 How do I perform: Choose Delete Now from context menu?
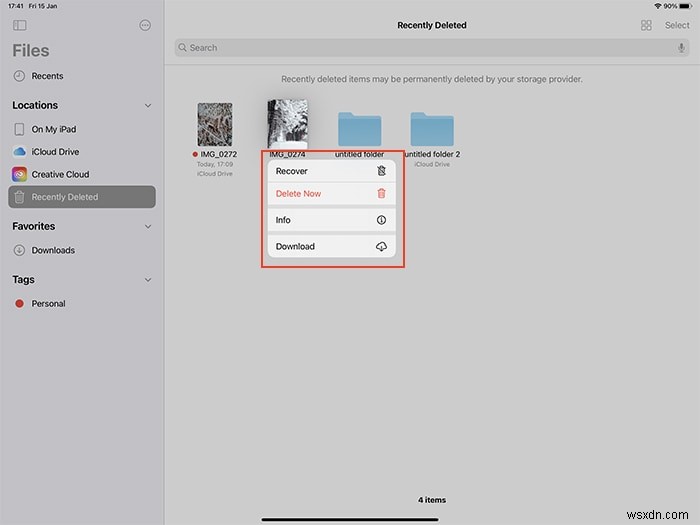pos(331,194)
